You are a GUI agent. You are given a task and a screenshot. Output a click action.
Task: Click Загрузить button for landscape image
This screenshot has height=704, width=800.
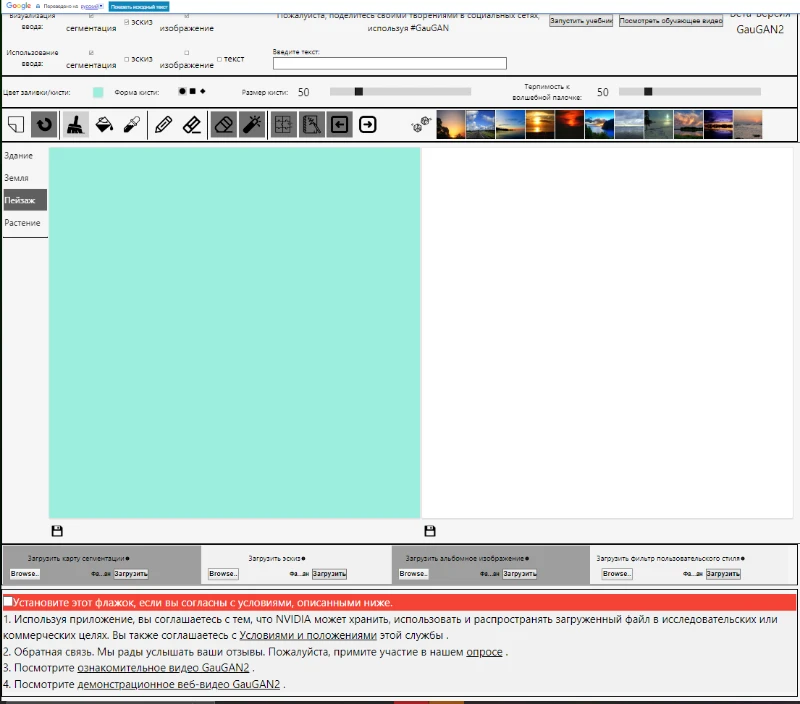[x=519, y=573]
